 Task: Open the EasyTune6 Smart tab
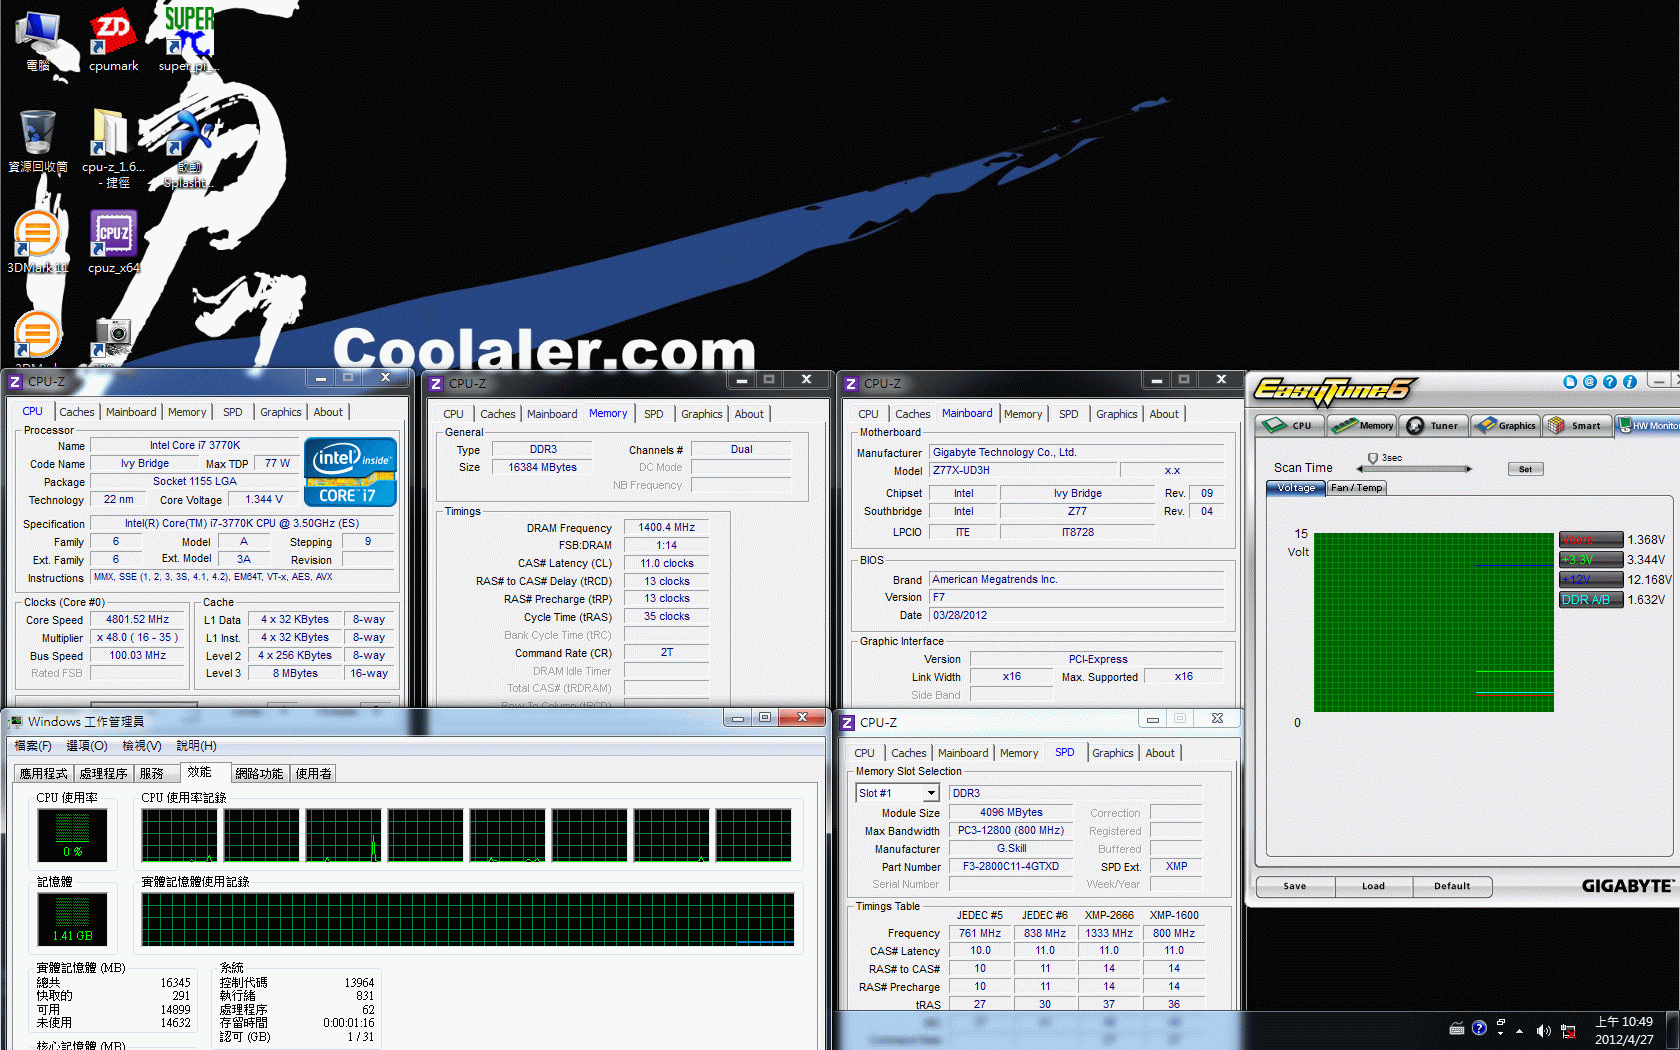coord(1578,425)
